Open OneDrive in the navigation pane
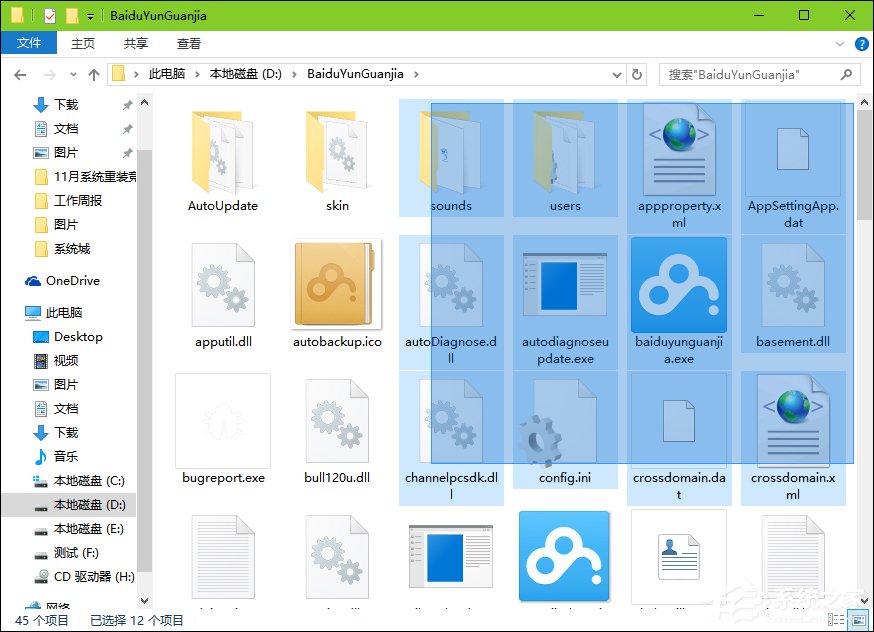 pyautogui.click(x=74, y=281)
